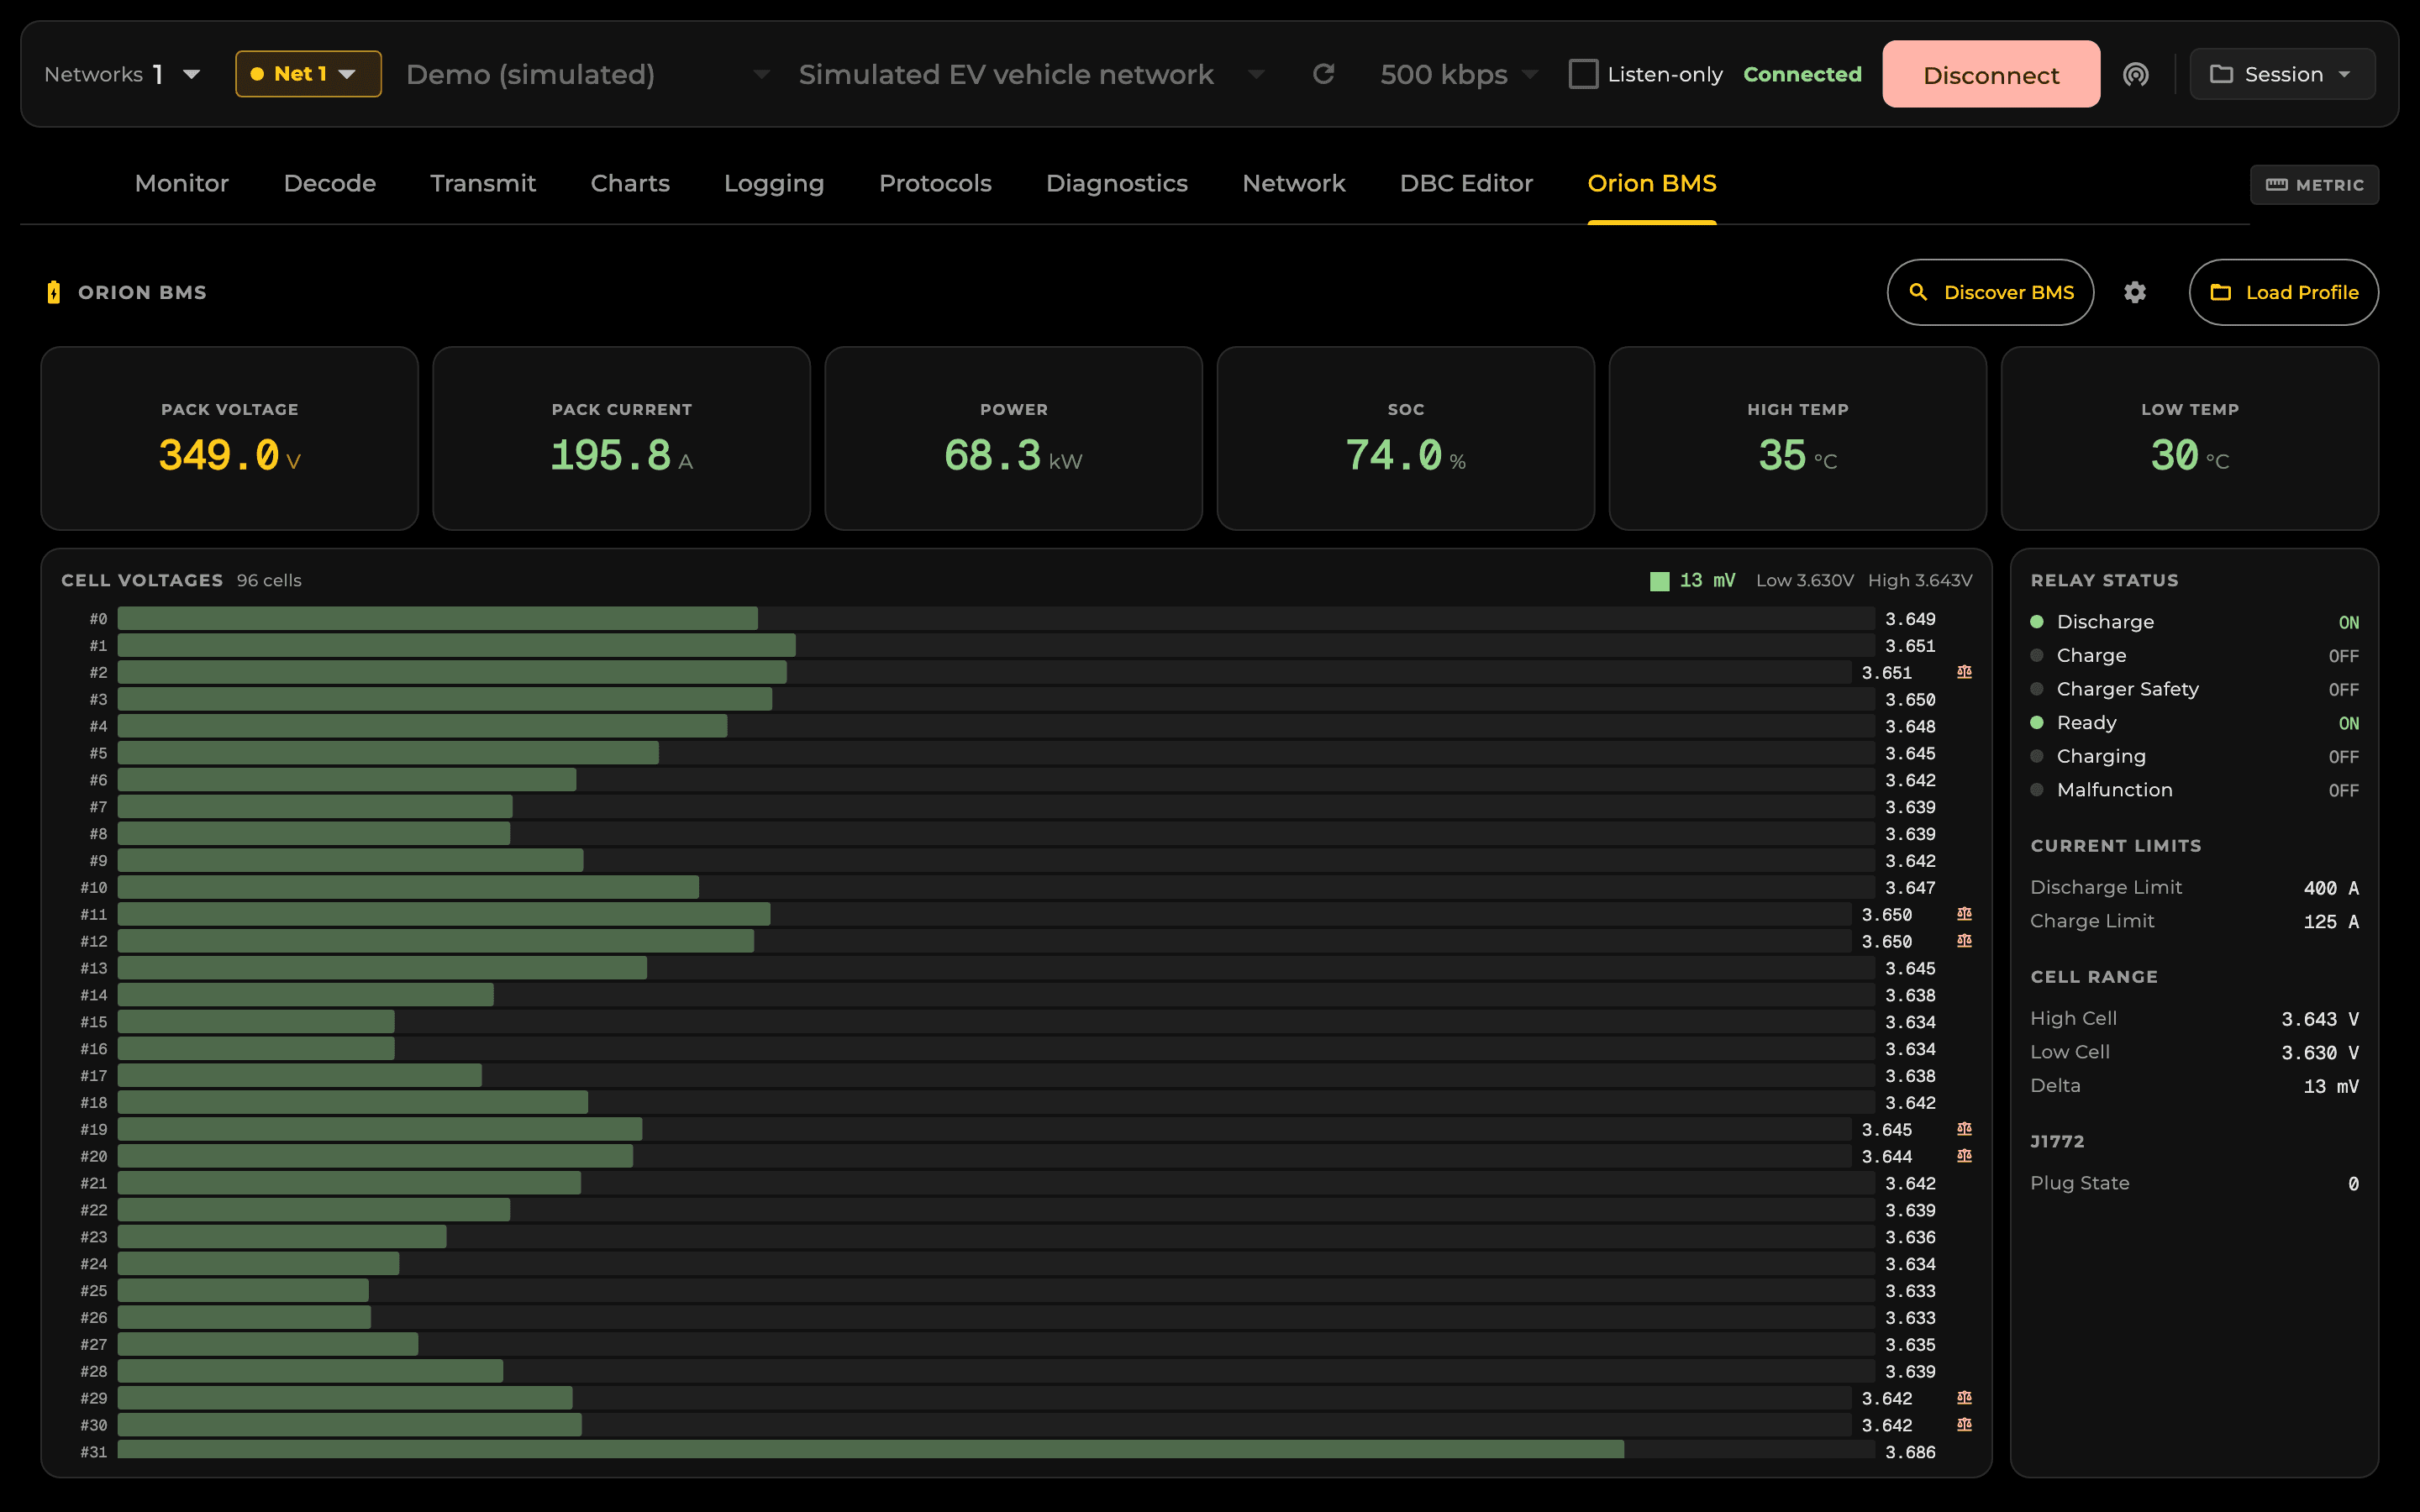Viewport: 2420px width, 1512px height.
Task: Click Discover BMS button
Action: pos(1990,292)
